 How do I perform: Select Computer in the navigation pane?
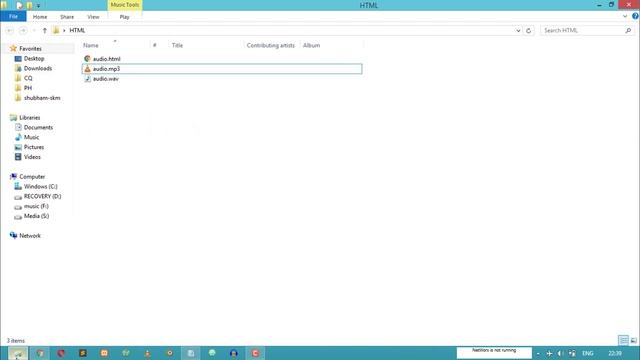pos(32,177)
